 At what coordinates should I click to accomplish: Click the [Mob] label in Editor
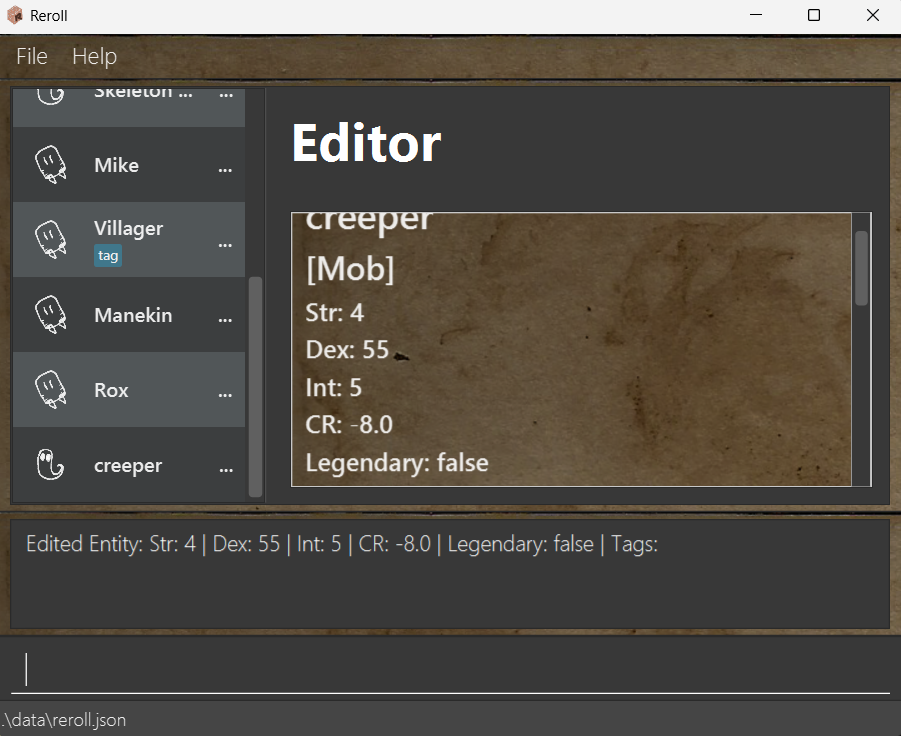pyautogui.click(x=350, y=268)
